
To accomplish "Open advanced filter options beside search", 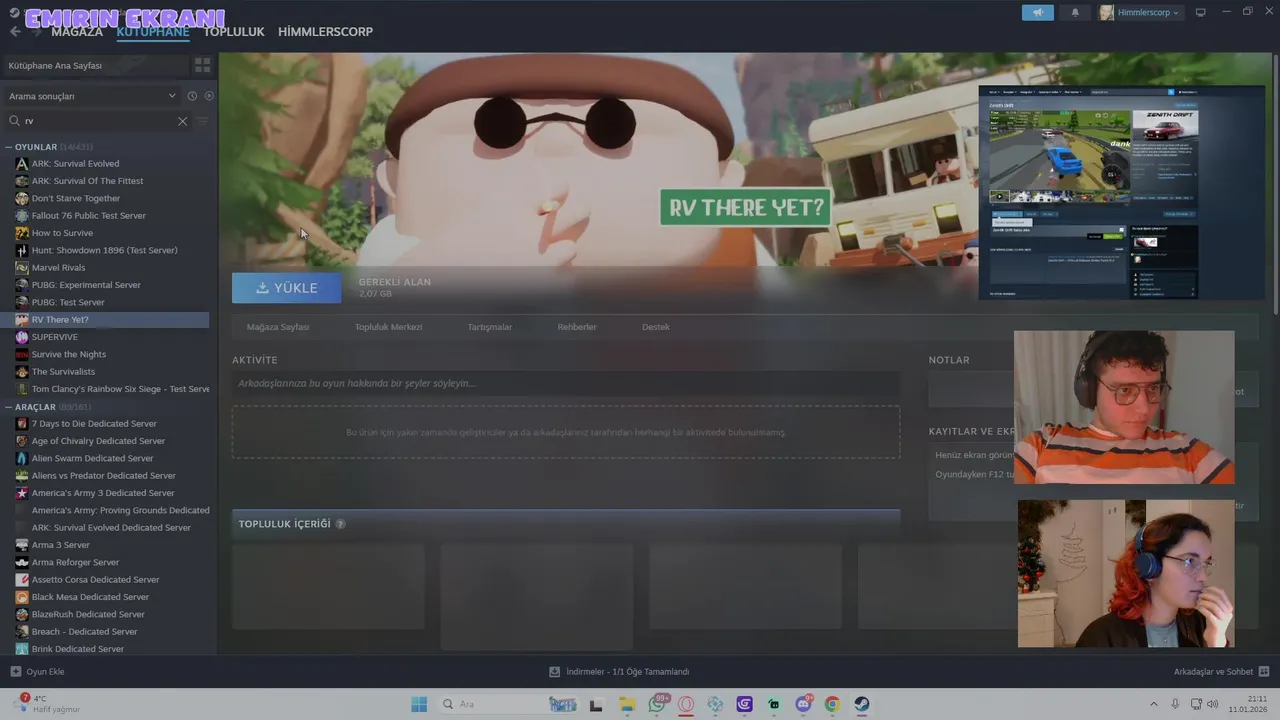I will (203, 121).
